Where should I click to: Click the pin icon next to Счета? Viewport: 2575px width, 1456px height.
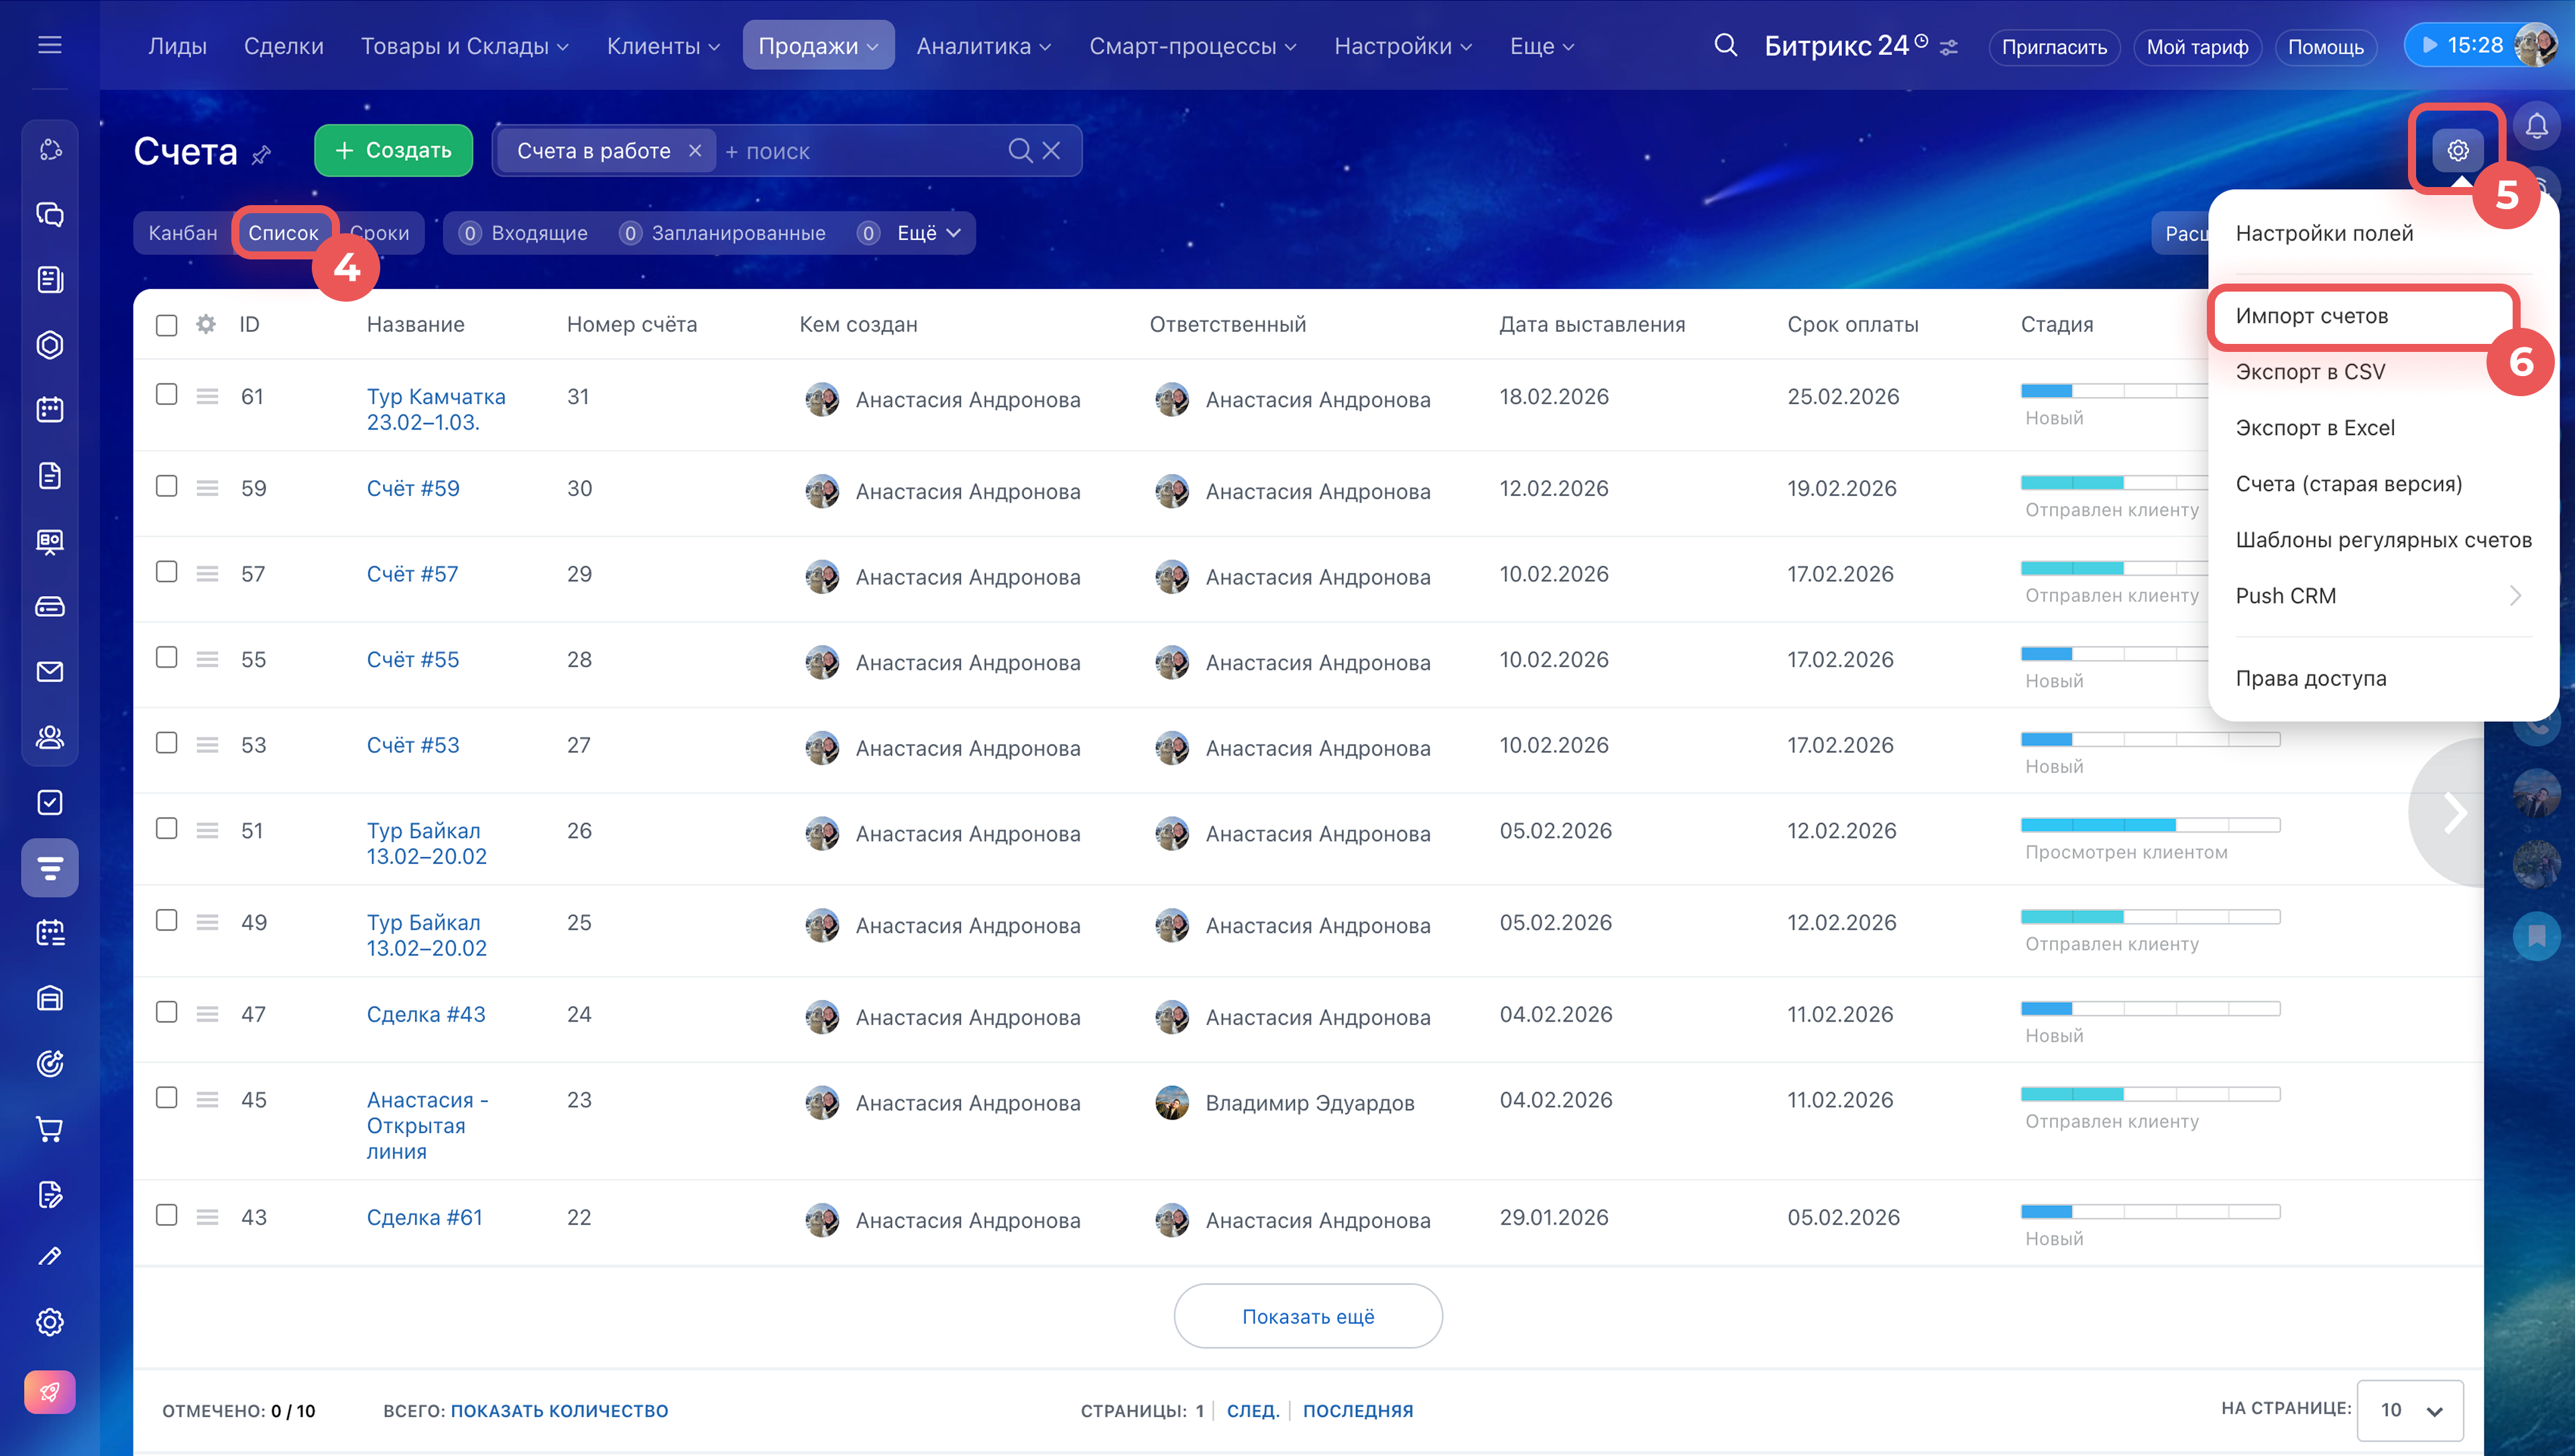pos(261,154)
